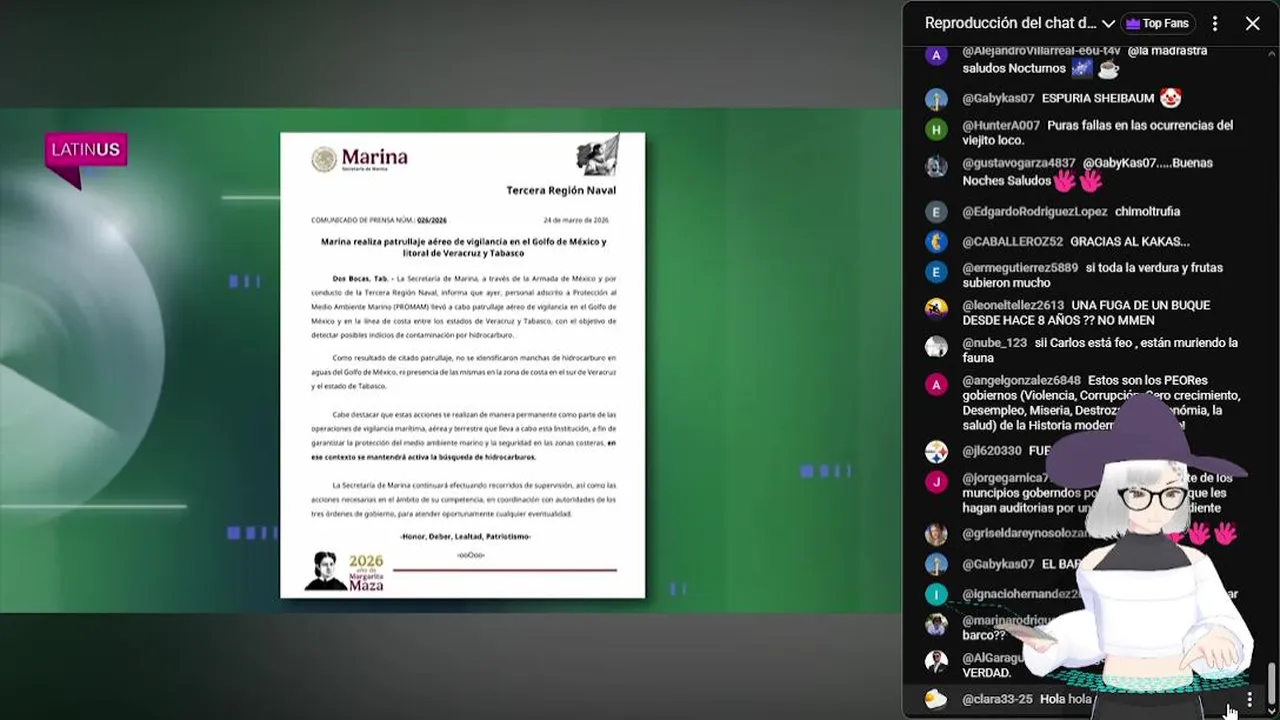Click avatar of @AlGaragu
This screenshot has width=1280, height=720.
[936, 662]
